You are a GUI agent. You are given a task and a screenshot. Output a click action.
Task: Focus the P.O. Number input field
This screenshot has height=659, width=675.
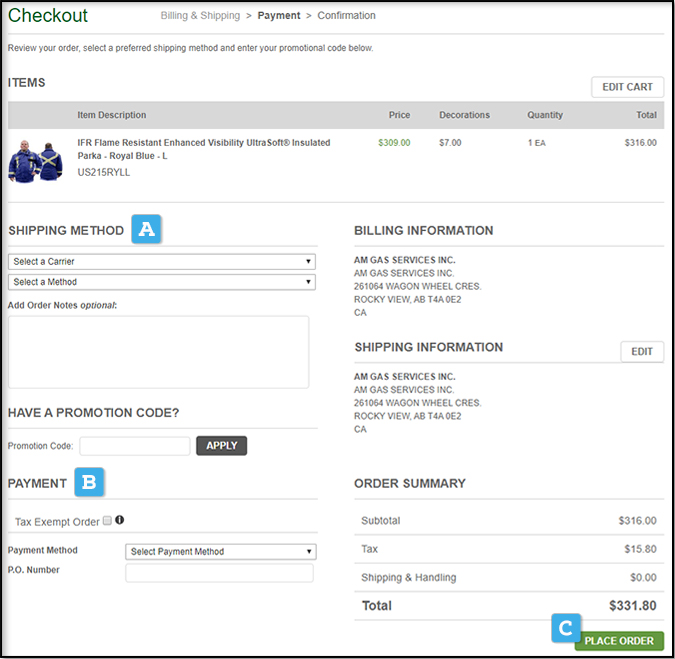[219, 573]
